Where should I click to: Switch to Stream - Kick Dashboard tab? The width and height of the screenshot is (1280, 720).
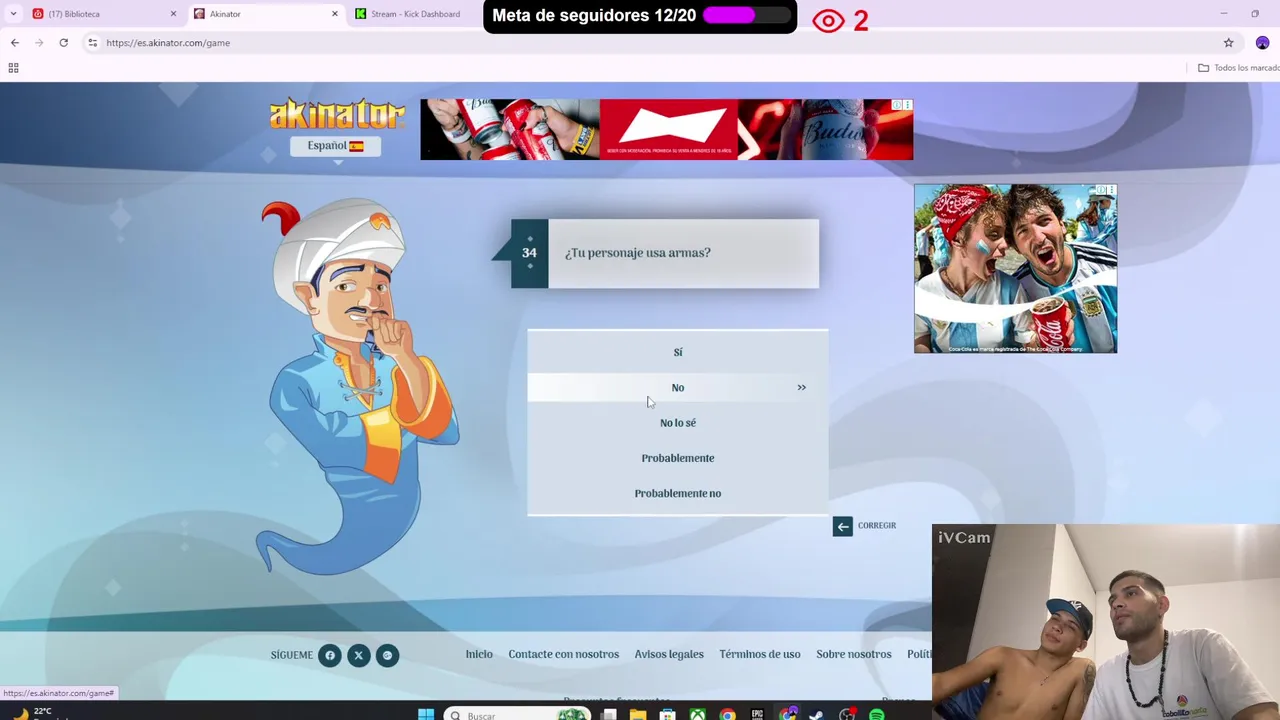pos(415,14)
